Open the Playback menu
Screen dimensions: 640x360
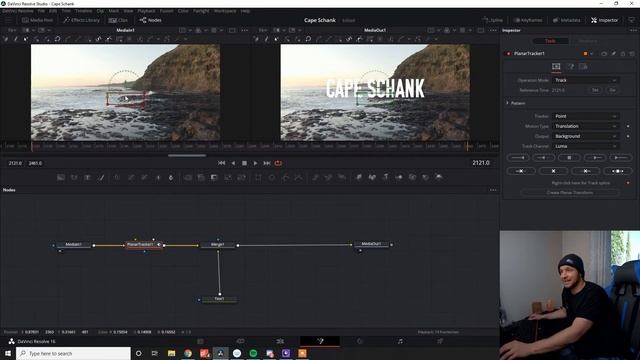(146, 11)
